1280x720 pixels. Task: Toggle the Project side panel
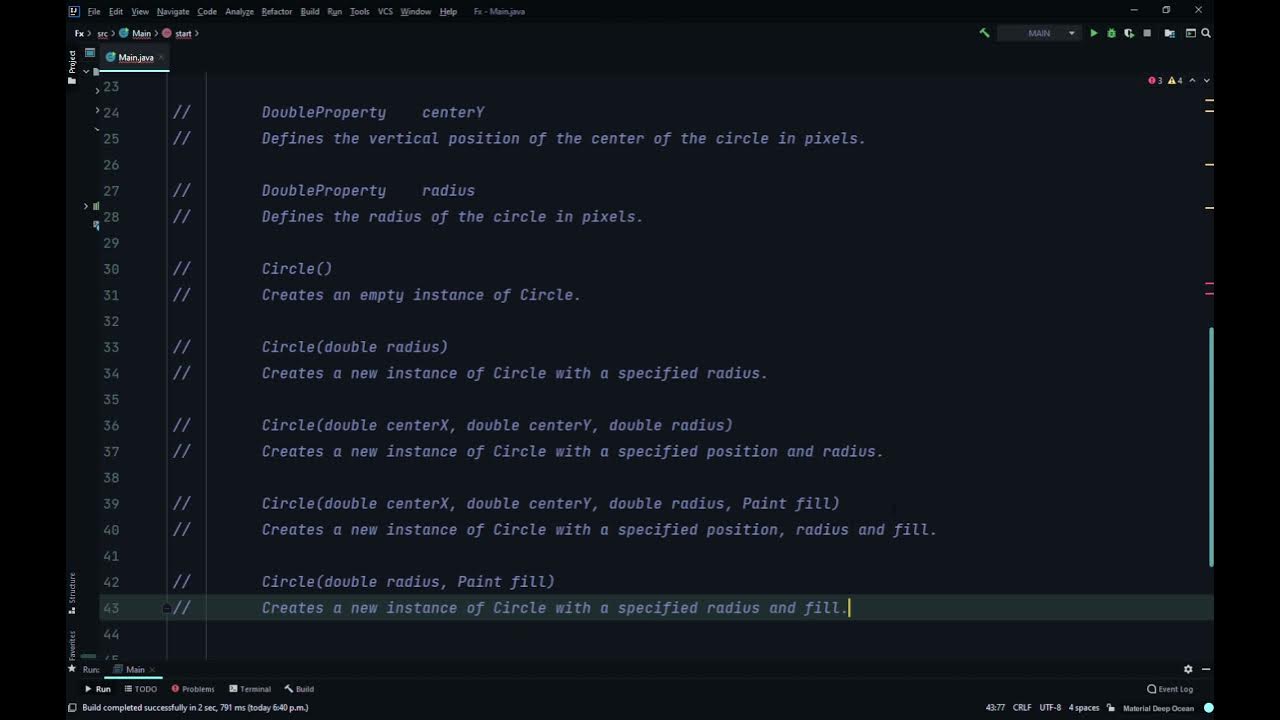pos(72,62)
